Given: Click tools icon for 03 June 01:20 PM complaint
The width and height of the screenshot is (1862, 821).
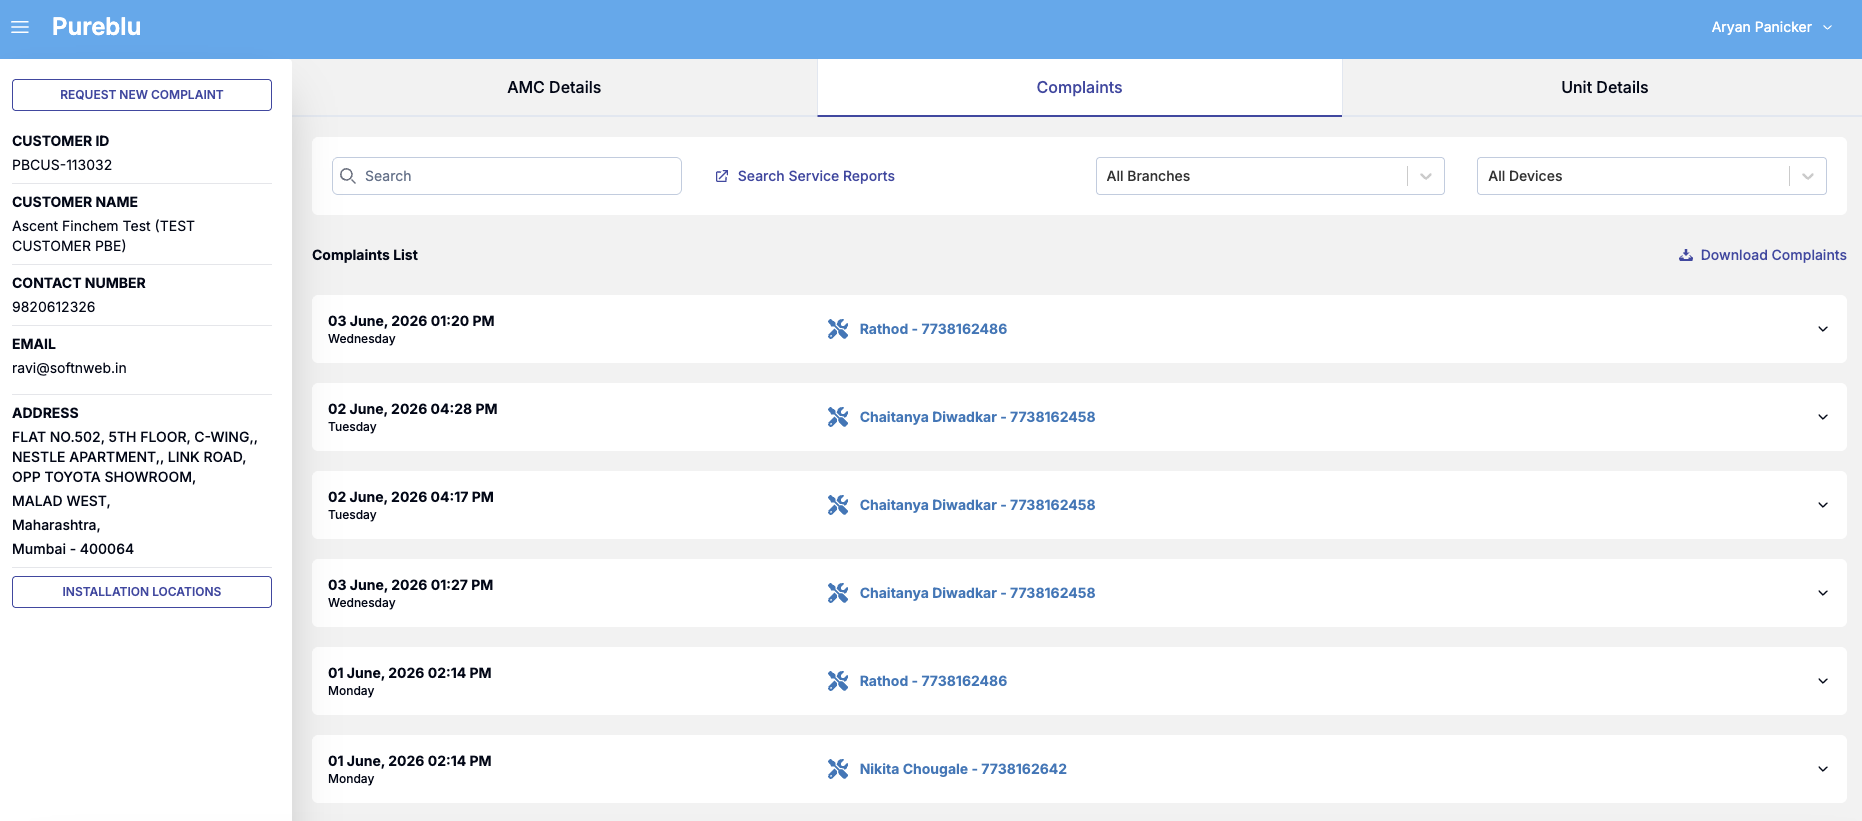Looking at the screenshot, I should 838,329.
